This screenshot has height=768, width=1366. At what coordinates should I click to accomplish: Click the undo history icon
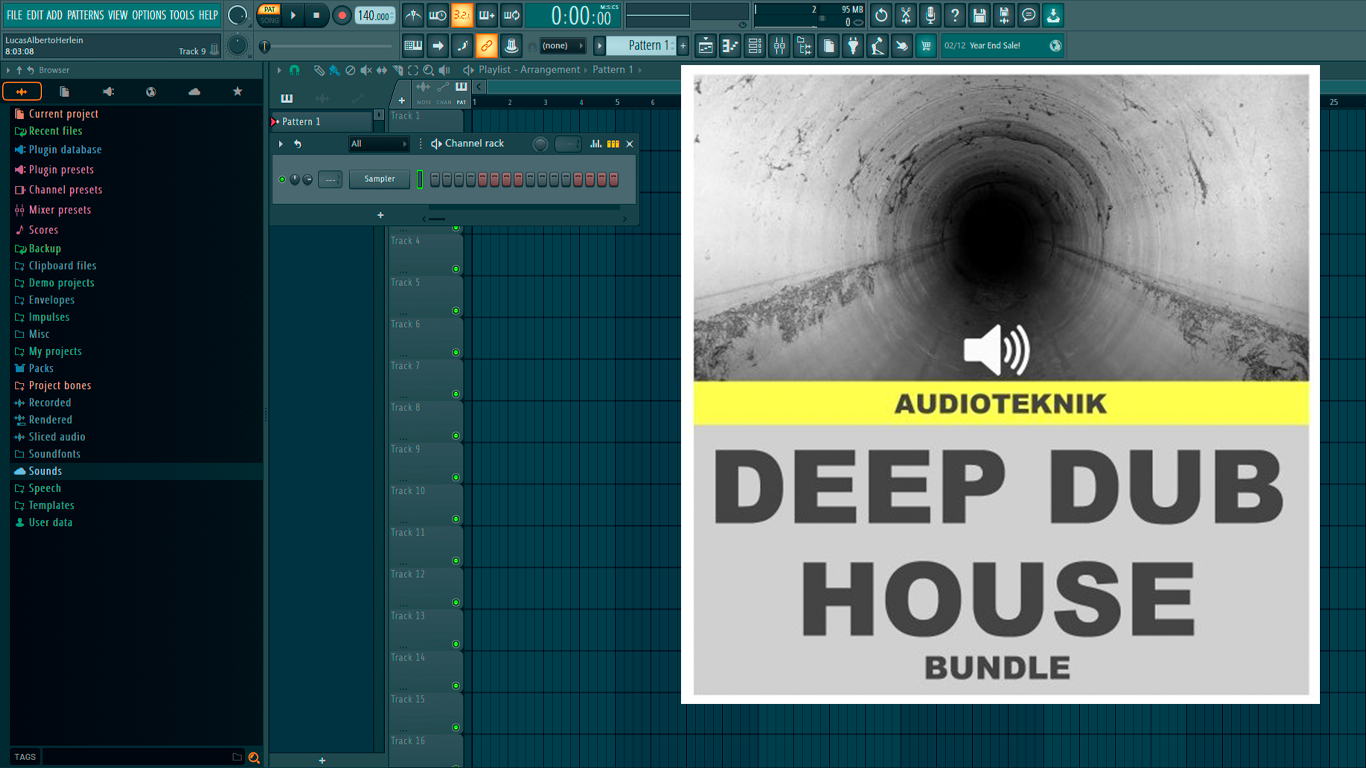coord(881,15)
